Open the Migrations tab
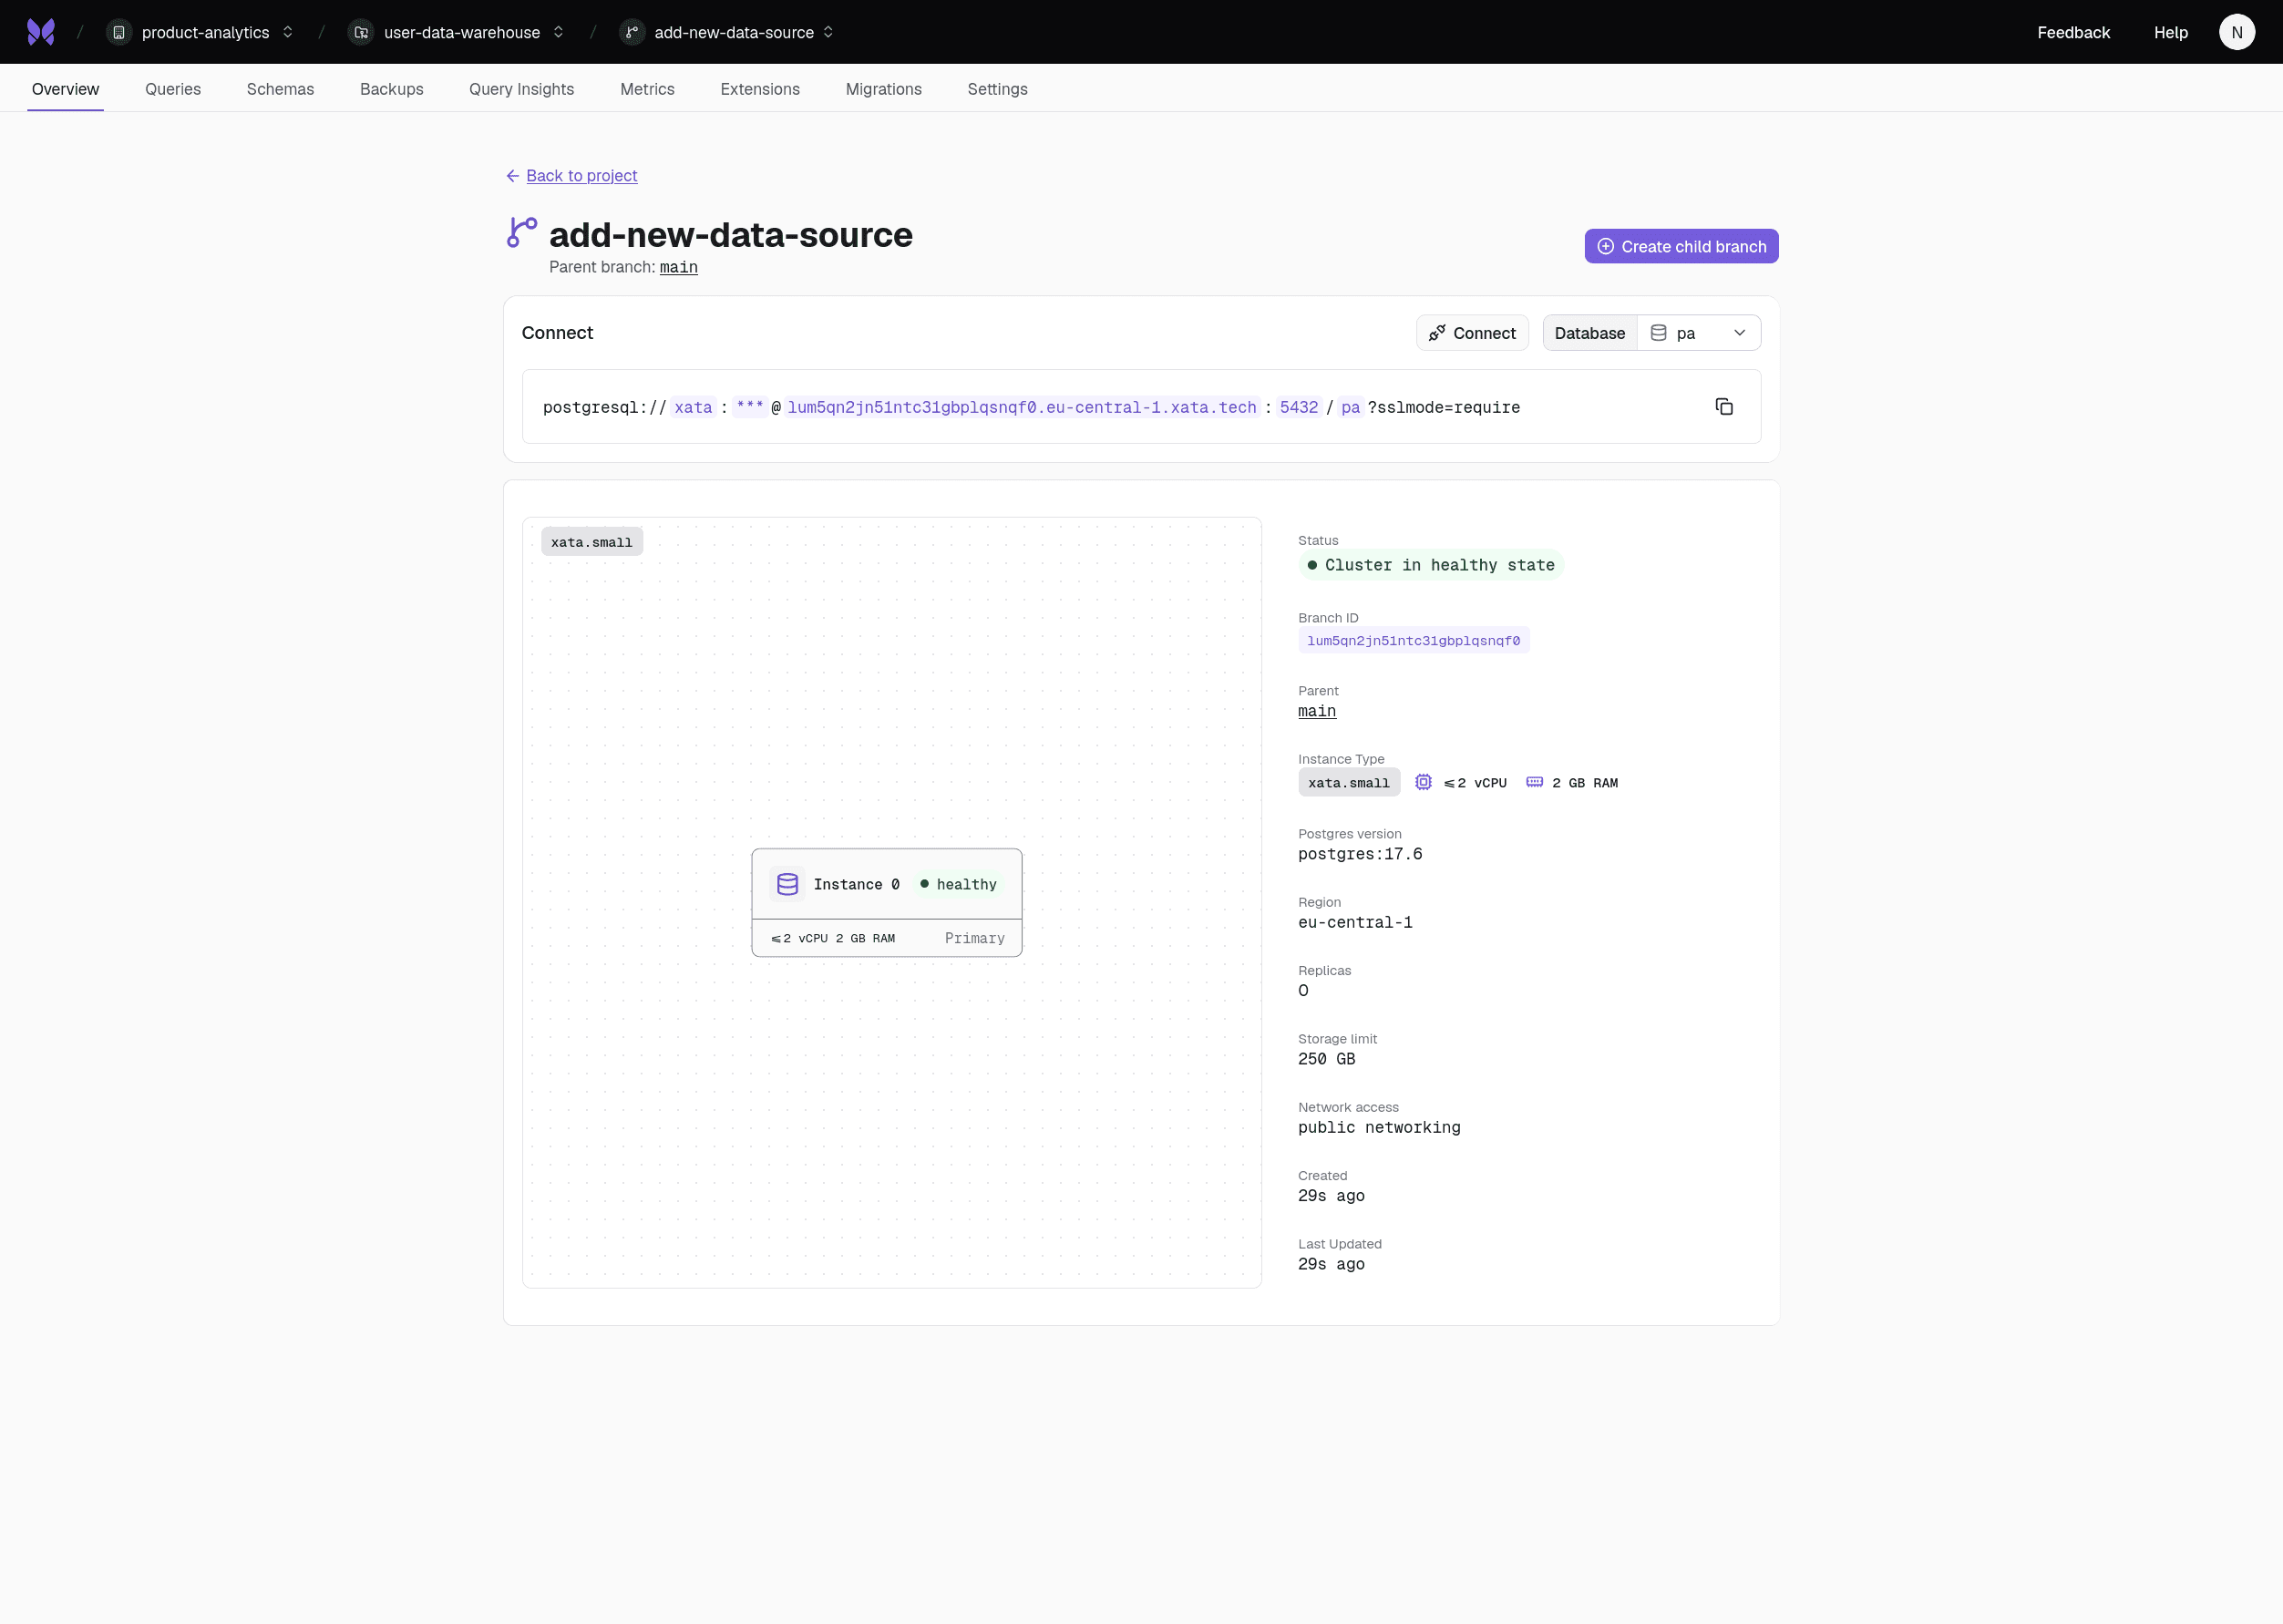The width and height of the screenshot is (2283, 1624). (883, 89)
